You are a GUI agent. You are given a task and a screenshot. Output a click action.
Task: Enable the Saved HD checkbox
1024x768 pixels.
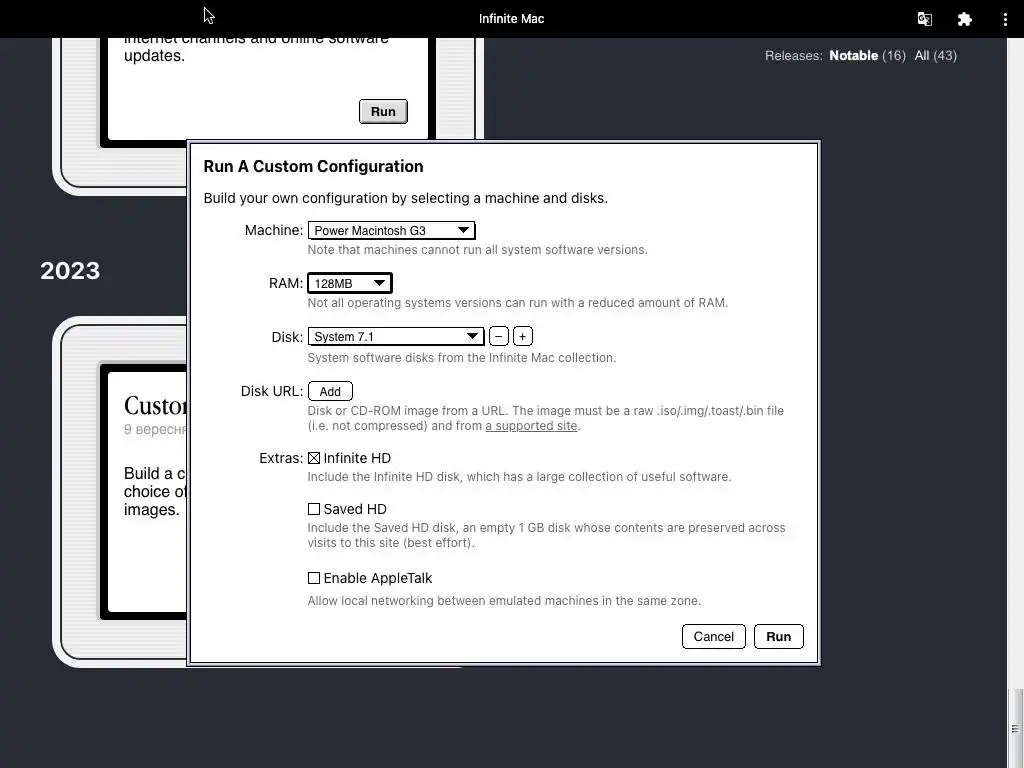pos(314,509)
